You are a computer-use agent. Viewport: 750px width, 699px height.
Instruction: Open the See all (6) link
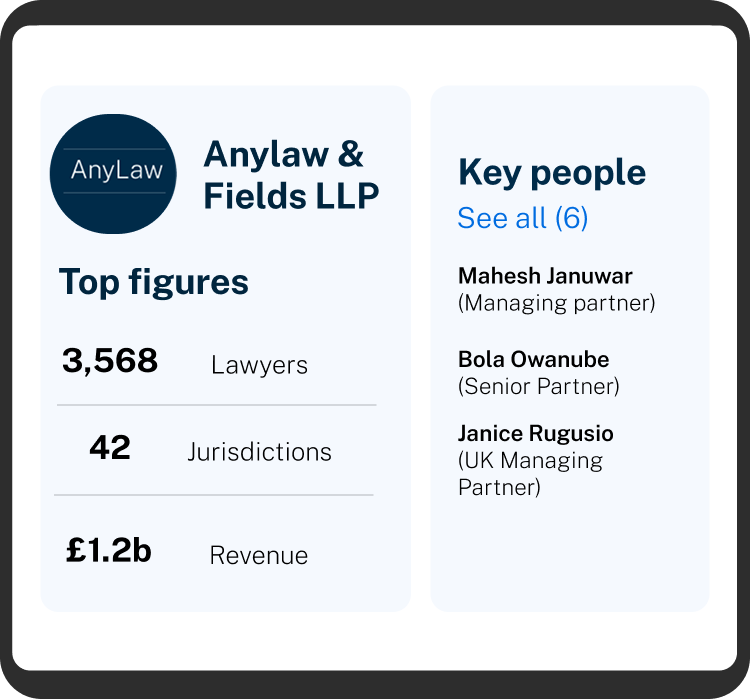pos(522,218)
